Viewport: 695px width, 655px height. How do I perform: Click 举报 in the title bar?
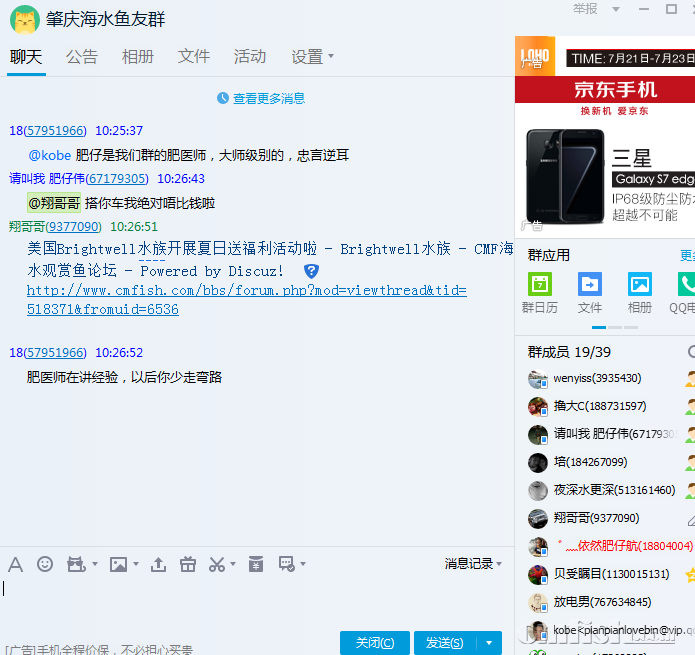pos(585,9)
